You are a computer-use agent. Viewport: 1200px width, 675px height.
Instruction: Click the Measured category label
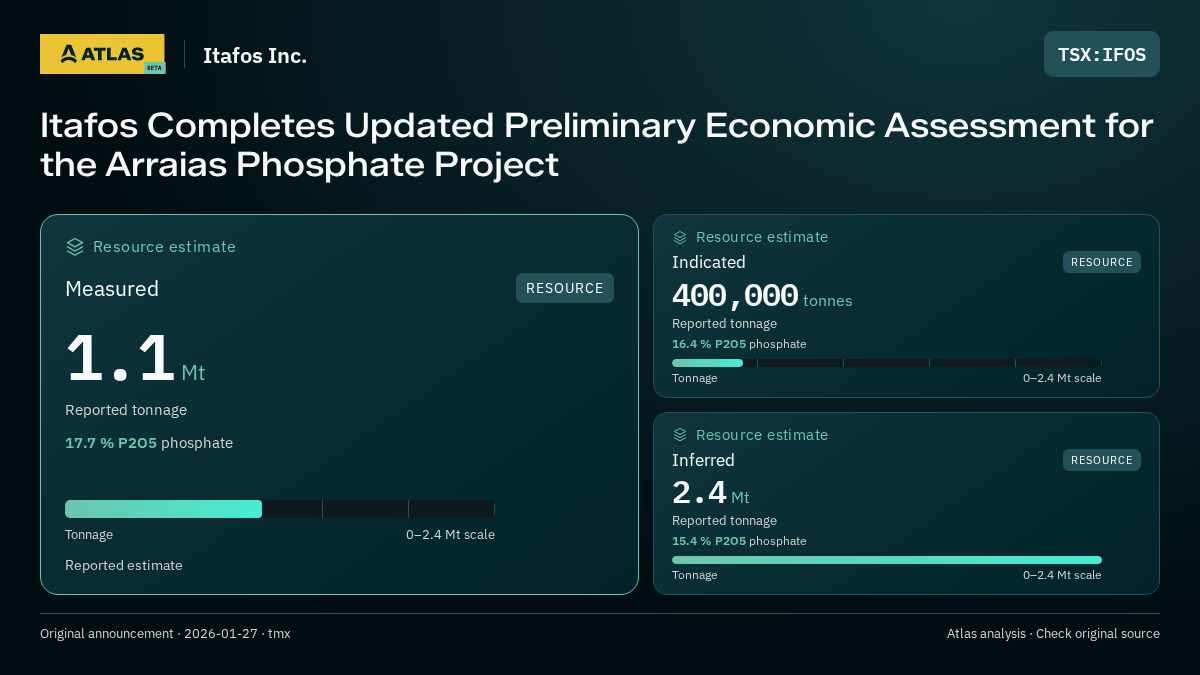(x=112, y=289)
